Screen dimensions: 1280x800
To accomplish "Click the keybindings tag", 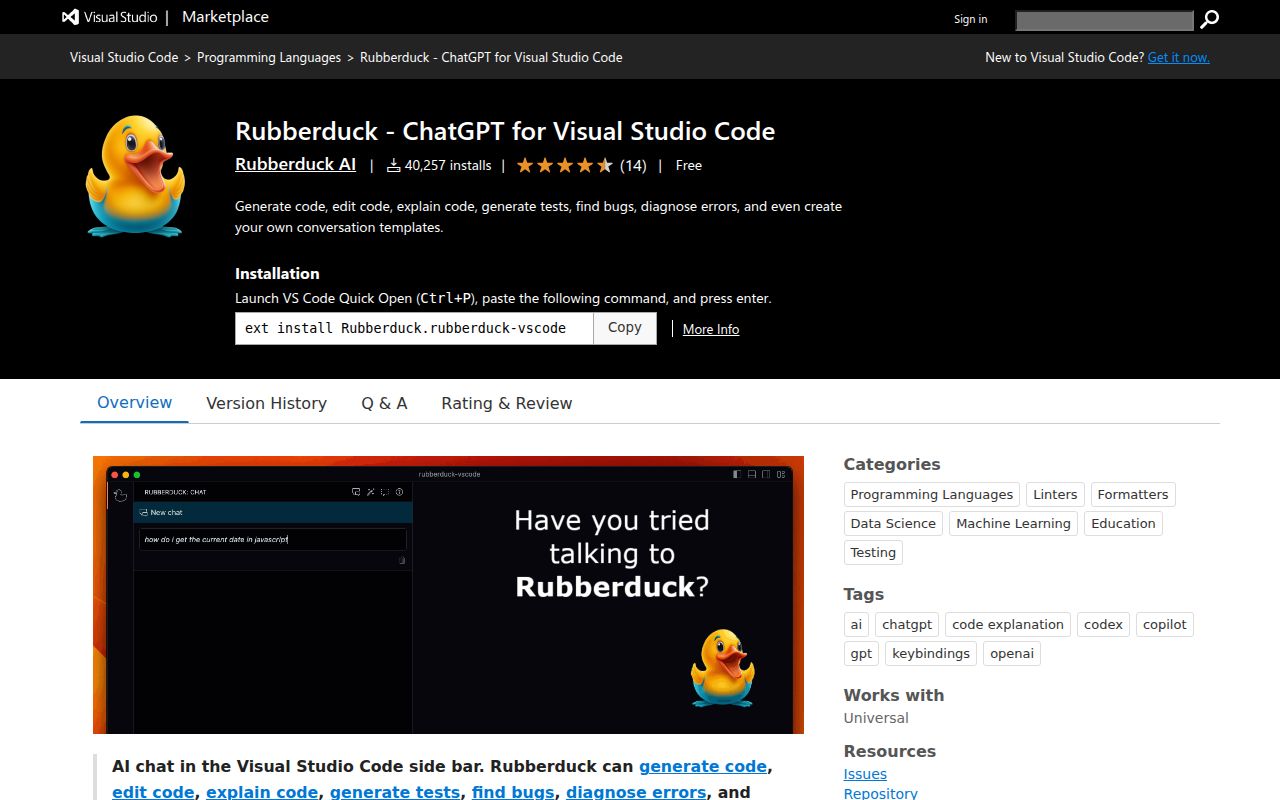I will coord(931,653).
